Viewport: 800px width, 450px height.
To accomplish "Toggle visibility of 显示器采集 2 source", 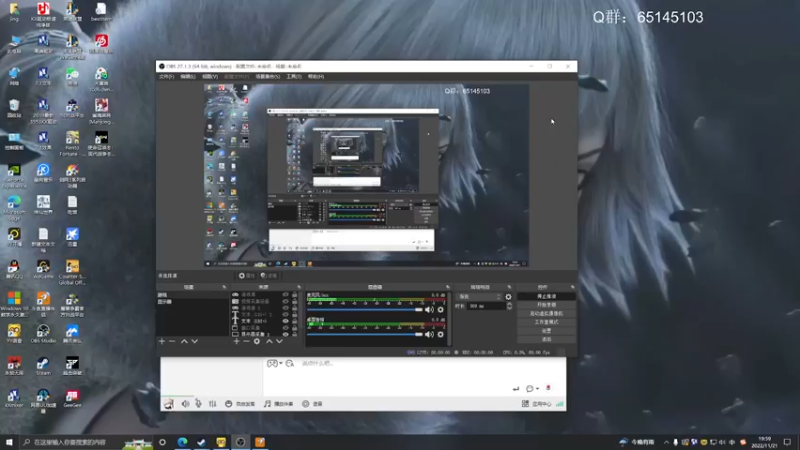I will (x=286, y=335).
